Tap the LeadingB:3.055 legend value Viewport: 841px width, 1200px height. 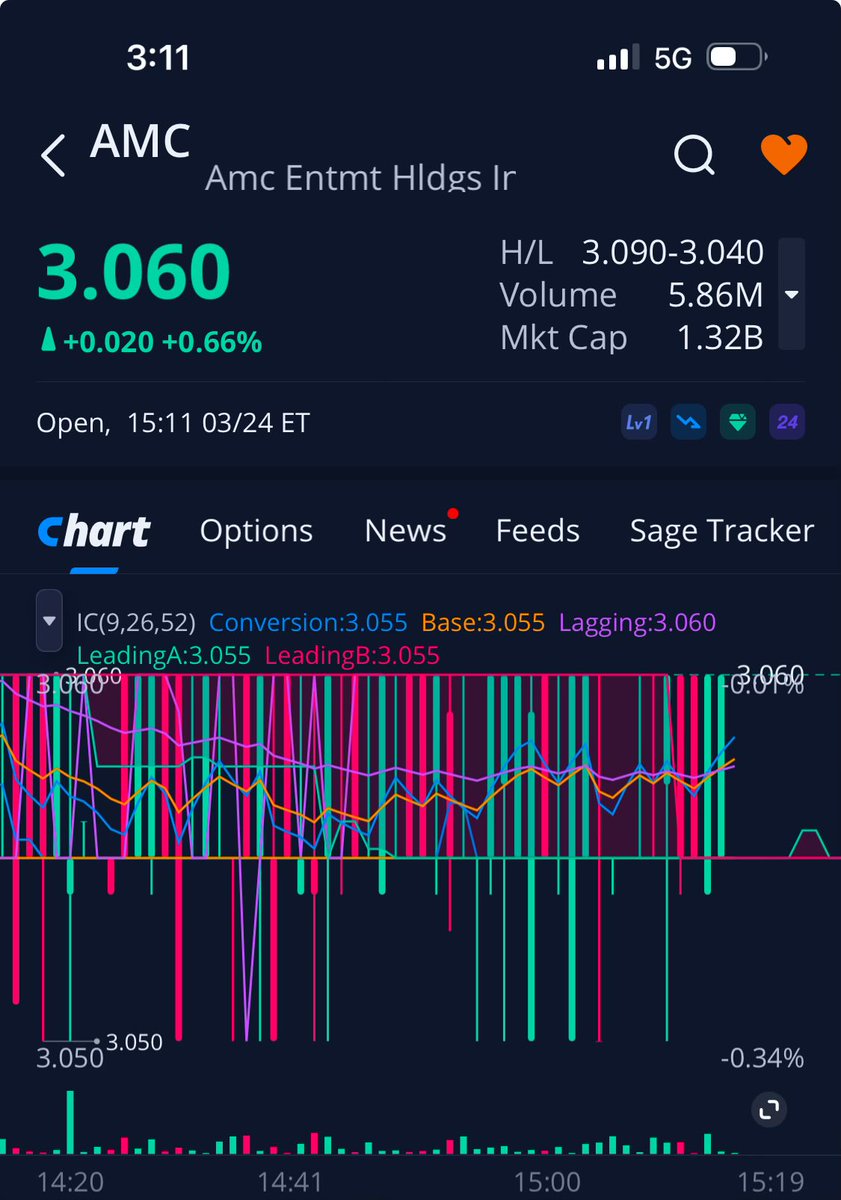click(352, 656)
